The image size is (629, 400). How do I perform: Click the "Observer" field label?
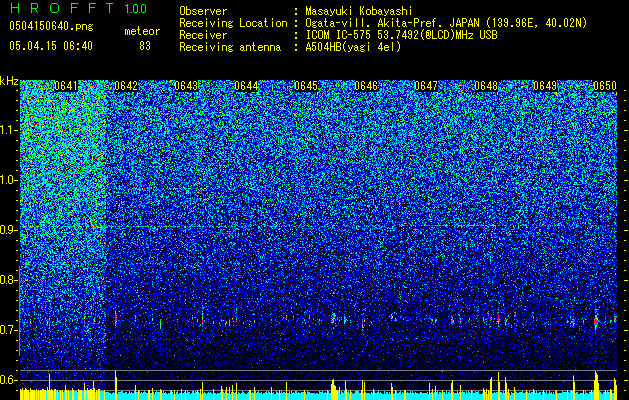point(203,11)
